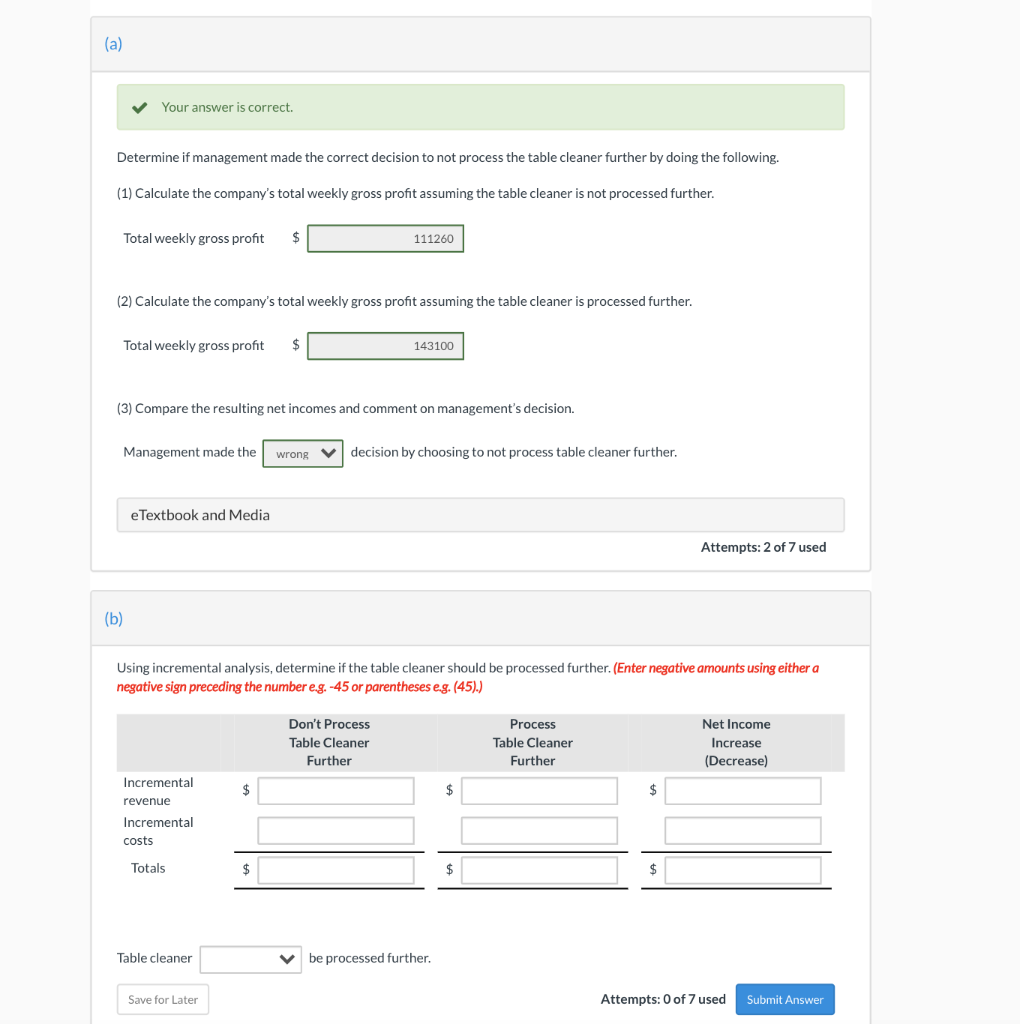This screenshot has height=1024, width=1020.
Task: Click 'Total weekly gross profit' label for part (2)
Action: (x=194, y=345)
